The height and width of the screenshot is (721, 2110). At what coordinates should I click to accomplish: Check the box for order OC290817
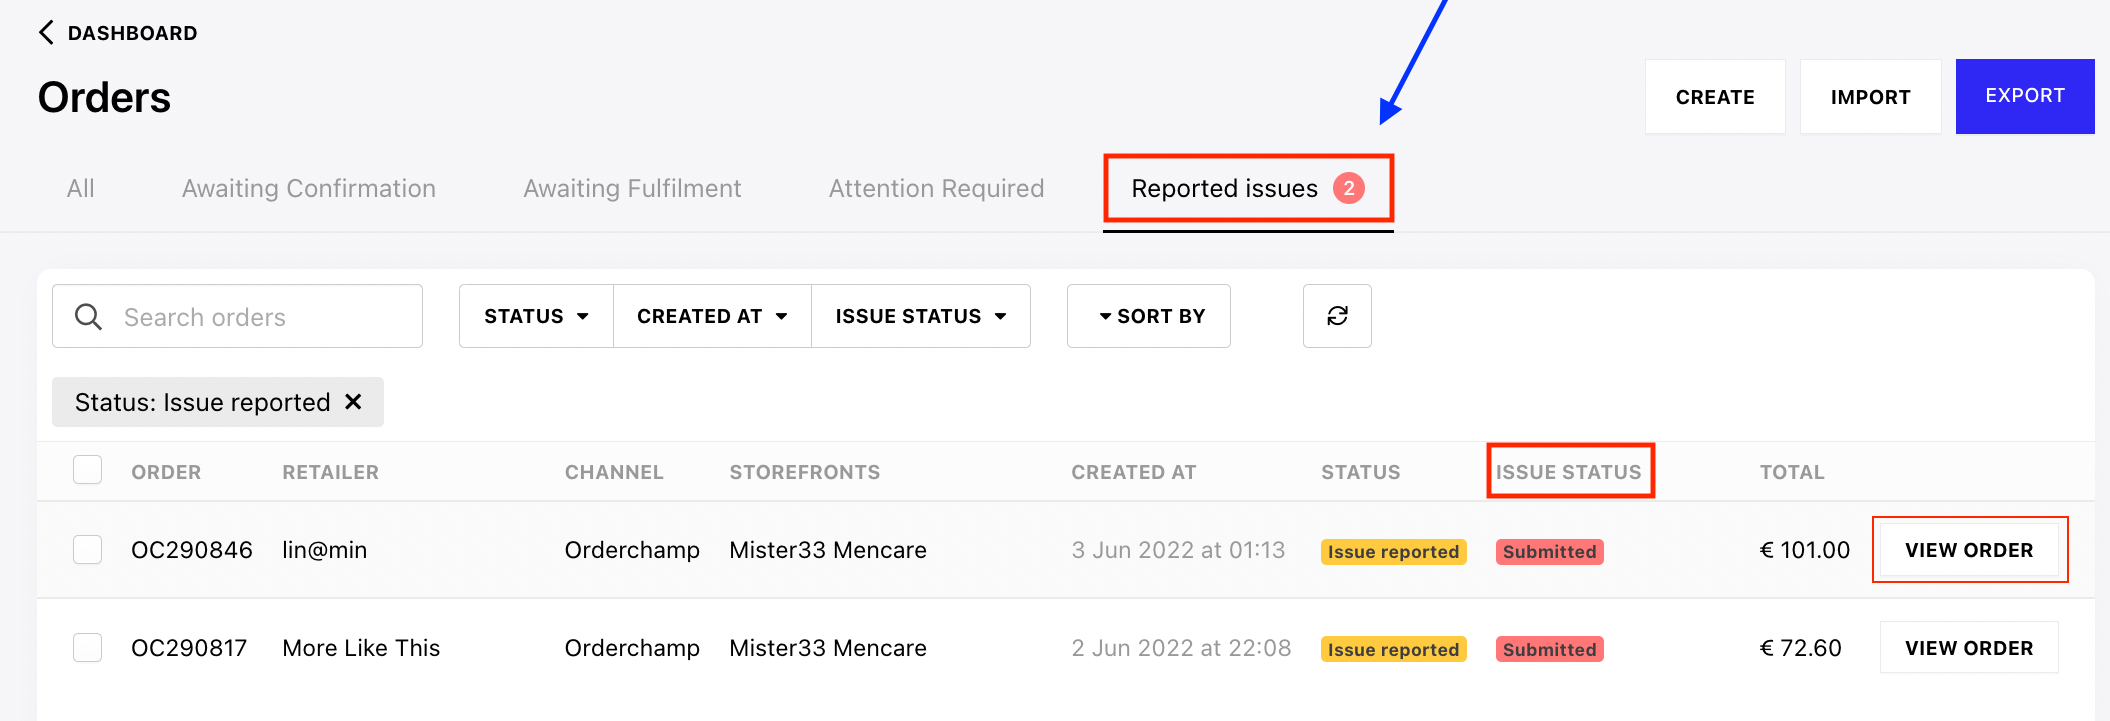tap(88, 648)
